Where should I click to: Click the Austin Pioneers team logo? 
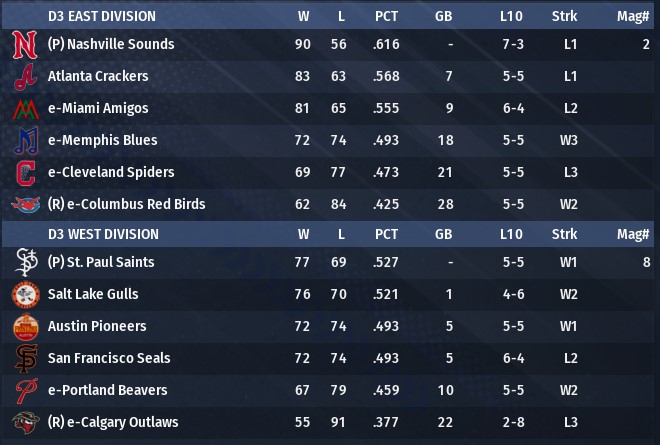coord(24,326)
